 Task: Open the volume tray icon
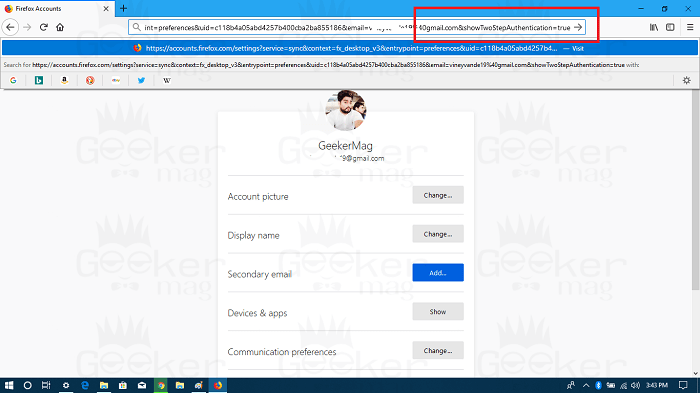(x=636, y=385)
